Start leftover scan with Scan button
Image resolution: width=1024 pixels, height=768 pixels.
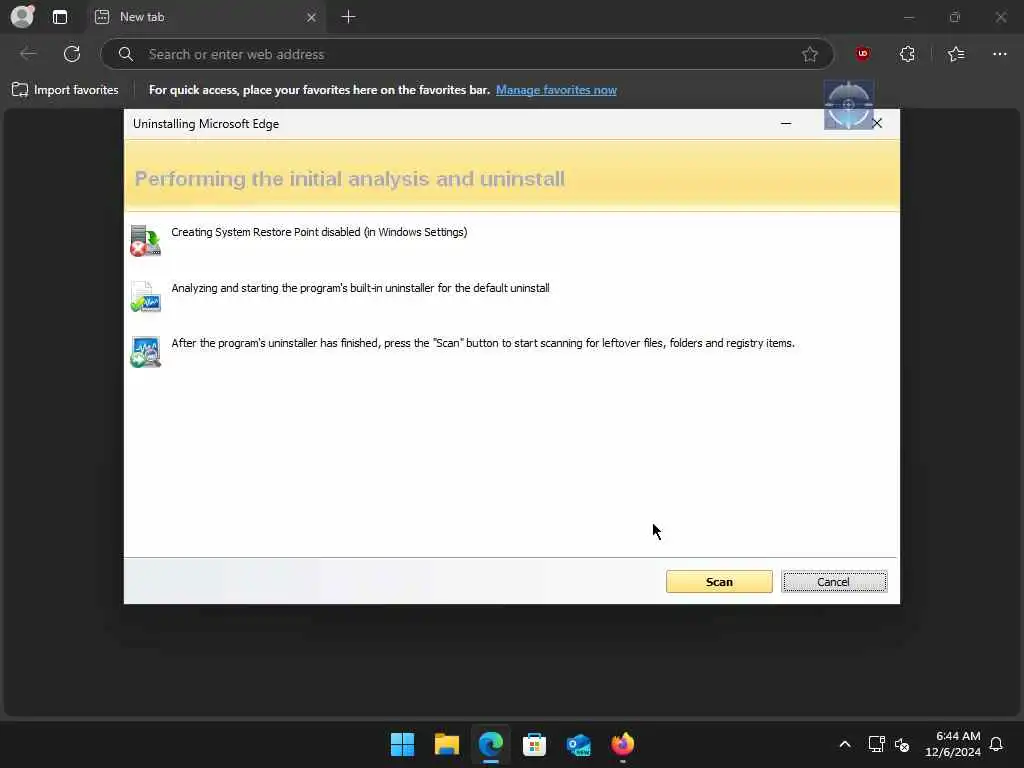click(719, 581)
